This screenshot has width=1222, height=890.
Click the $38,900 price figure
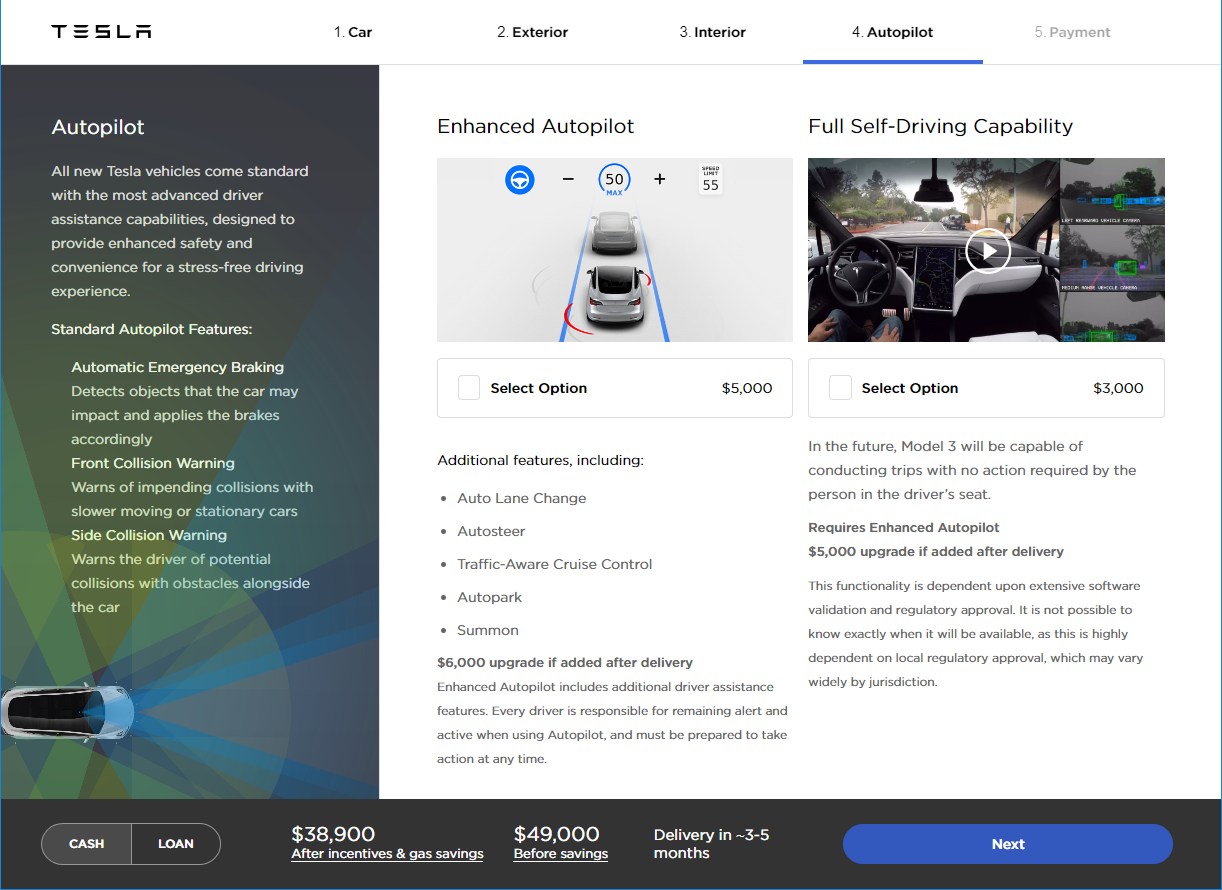333,834
